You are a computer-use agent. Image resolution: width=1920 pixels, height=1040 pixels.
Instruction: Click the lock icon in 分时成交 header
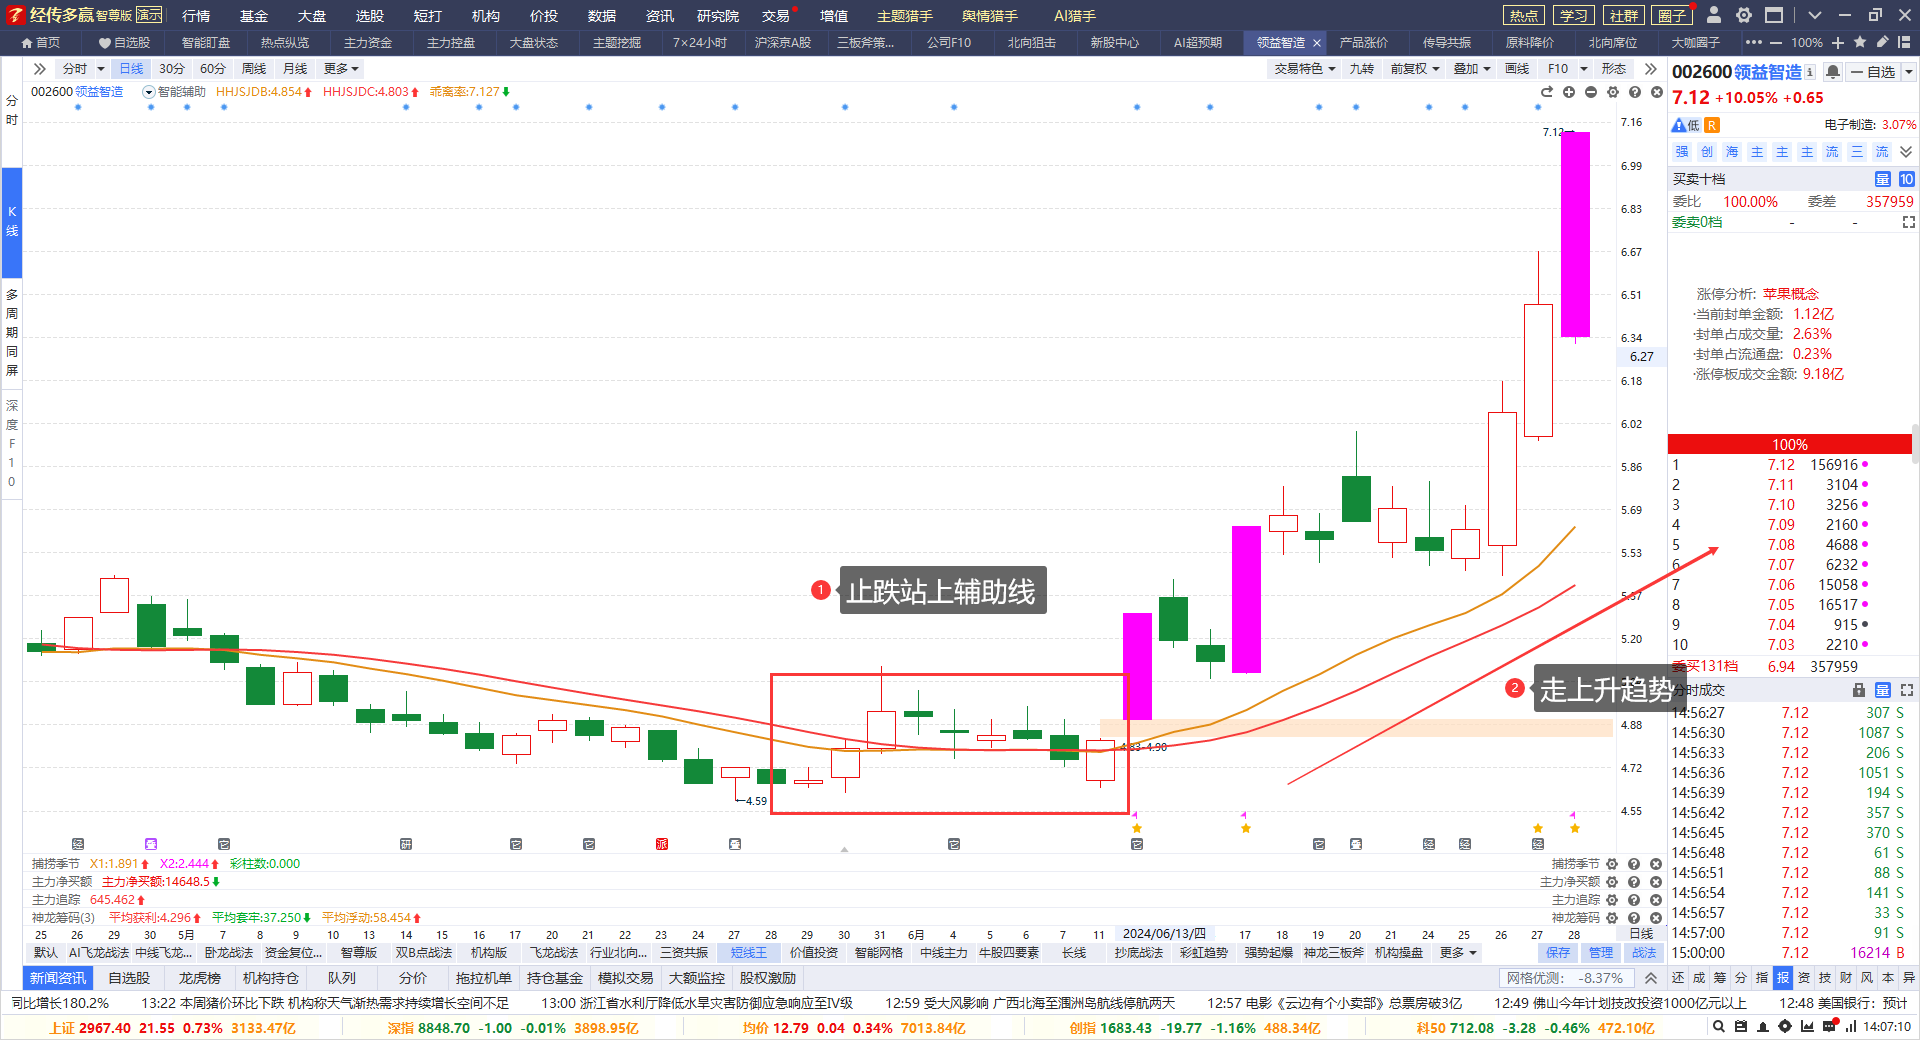[1859, 690]
